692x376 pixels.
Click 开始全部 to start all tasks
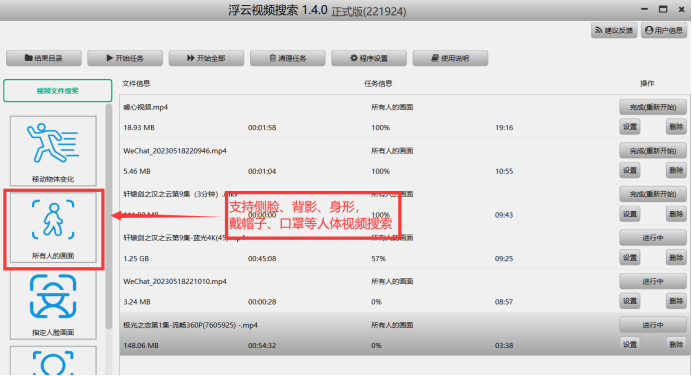(x=206, y=58)
